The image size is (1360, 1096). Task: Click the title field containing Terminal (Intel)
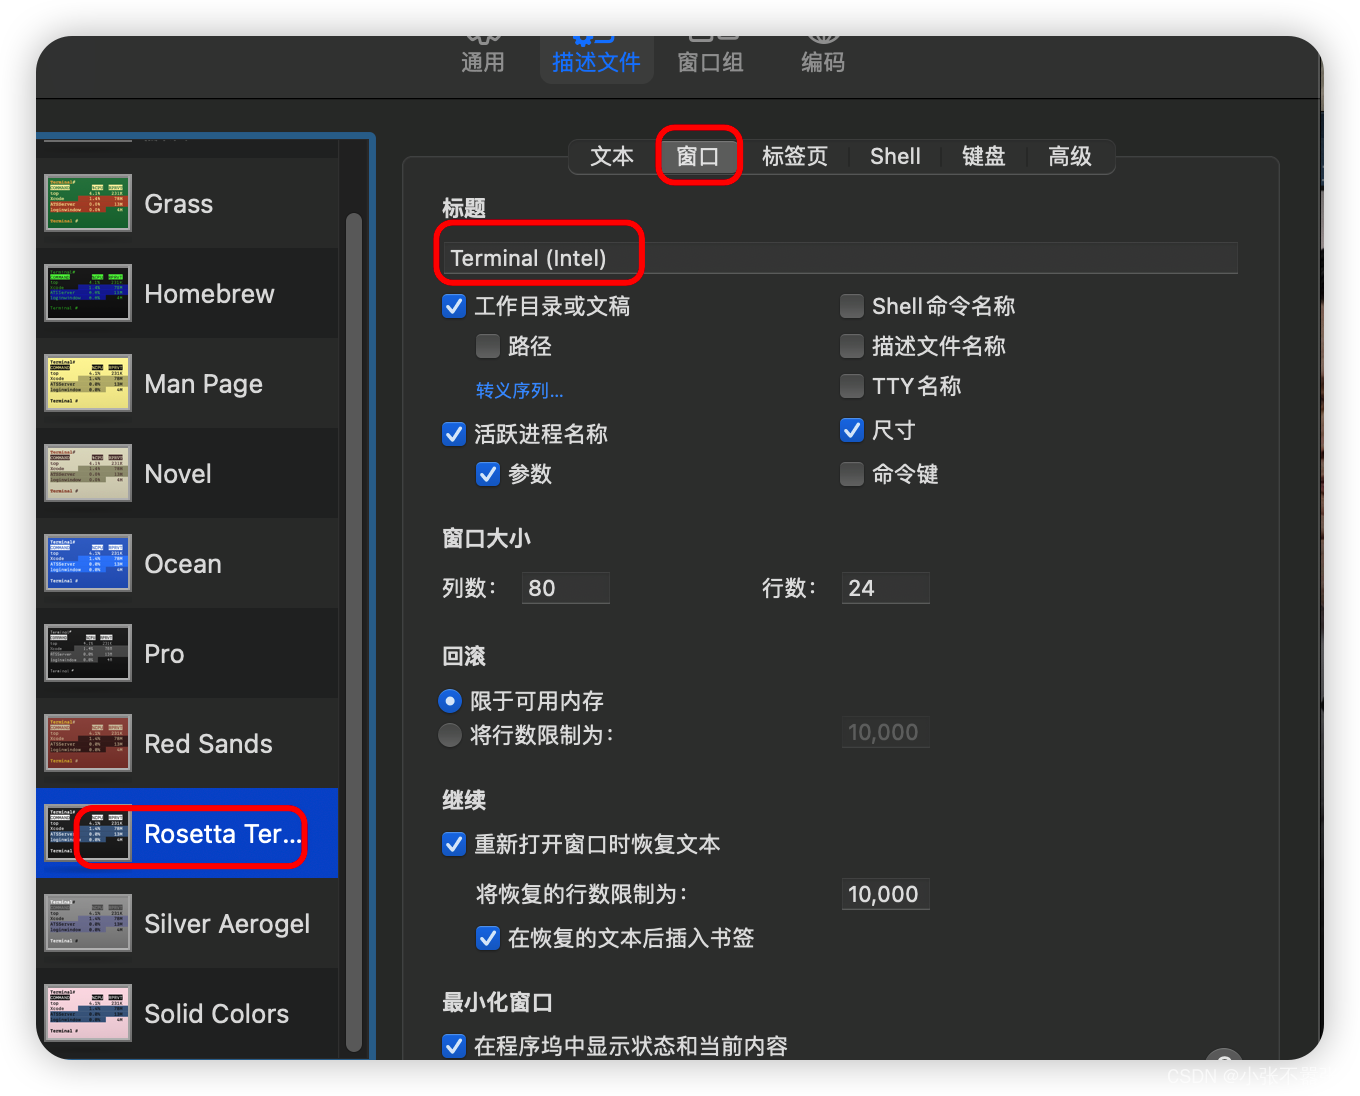[840, 258]
